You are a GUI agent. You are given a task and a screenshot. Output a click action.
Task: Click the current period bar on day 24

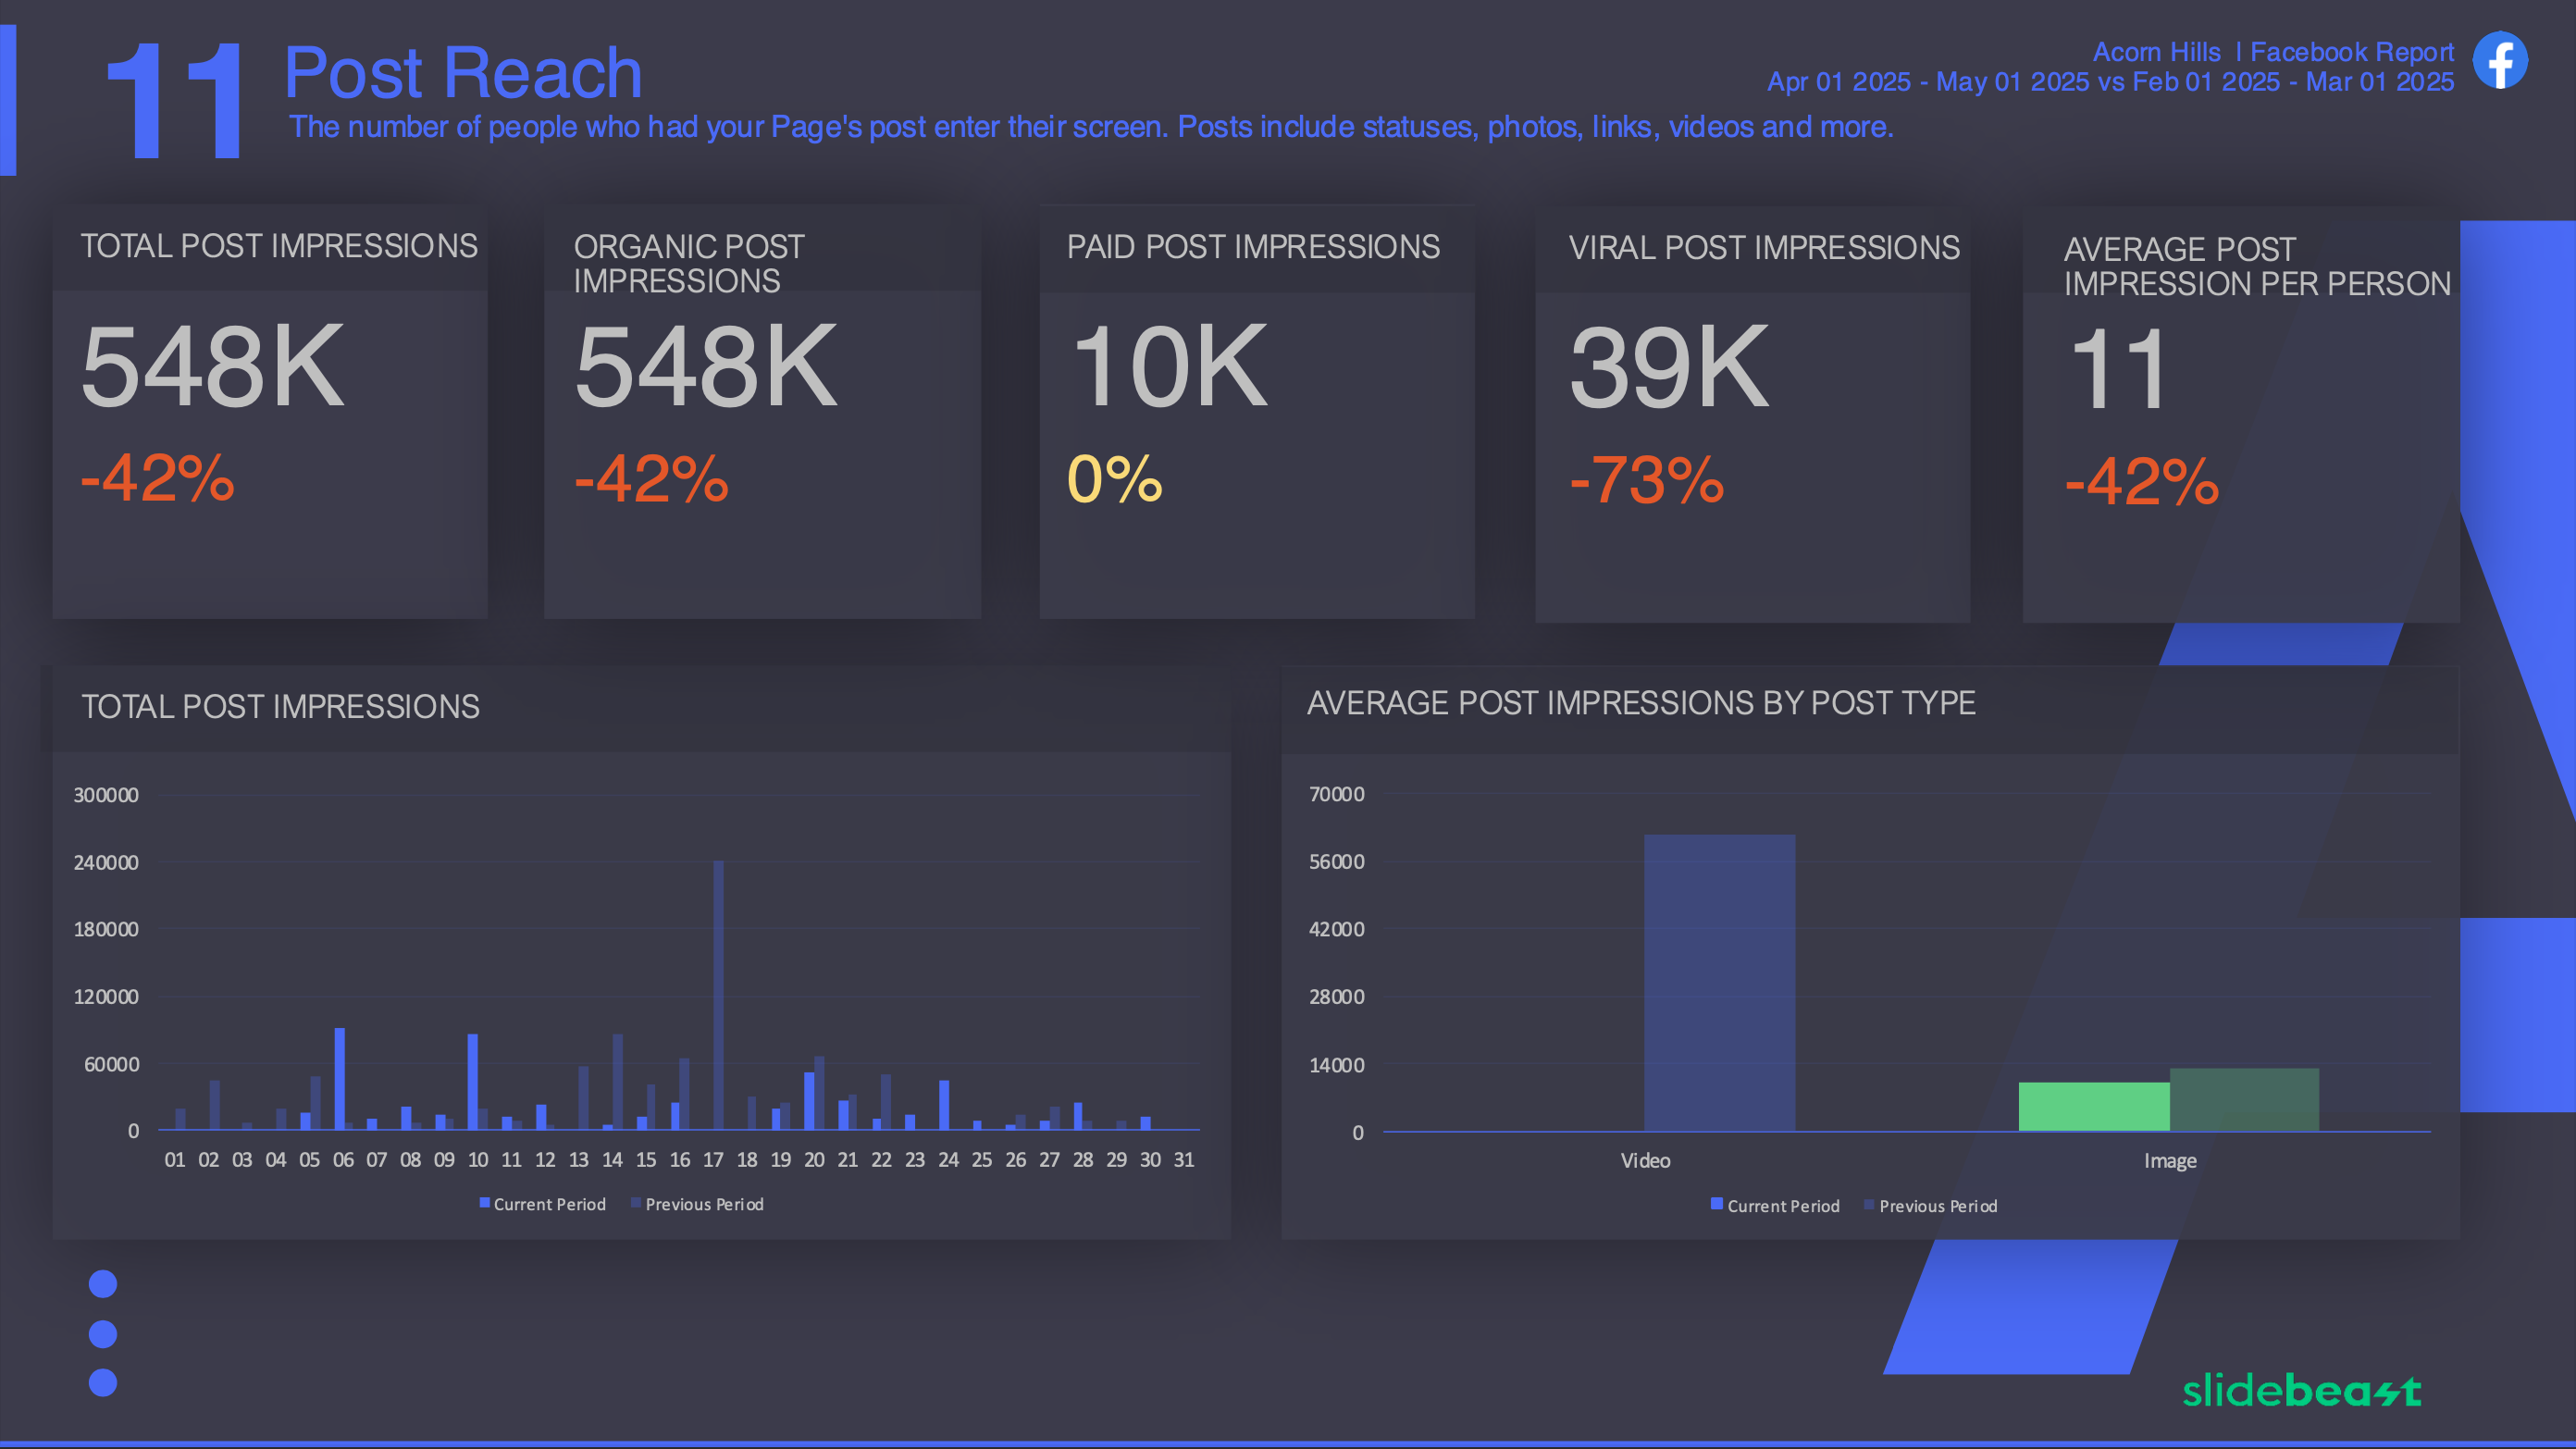[x=944, y=1105]
